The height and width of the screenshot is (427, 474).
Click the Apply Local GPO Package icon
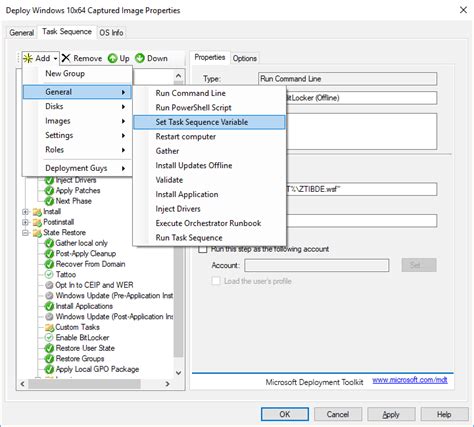[49, 369]
